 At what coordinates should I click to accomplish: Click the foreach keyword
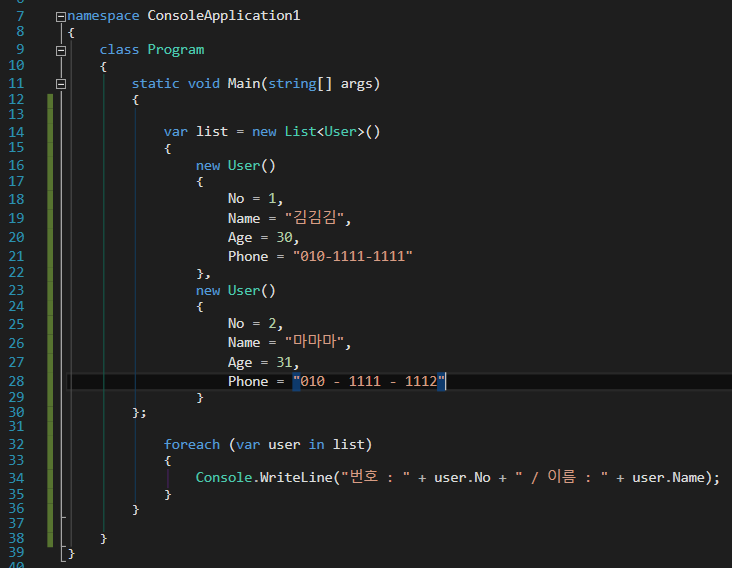click(192, 444)
